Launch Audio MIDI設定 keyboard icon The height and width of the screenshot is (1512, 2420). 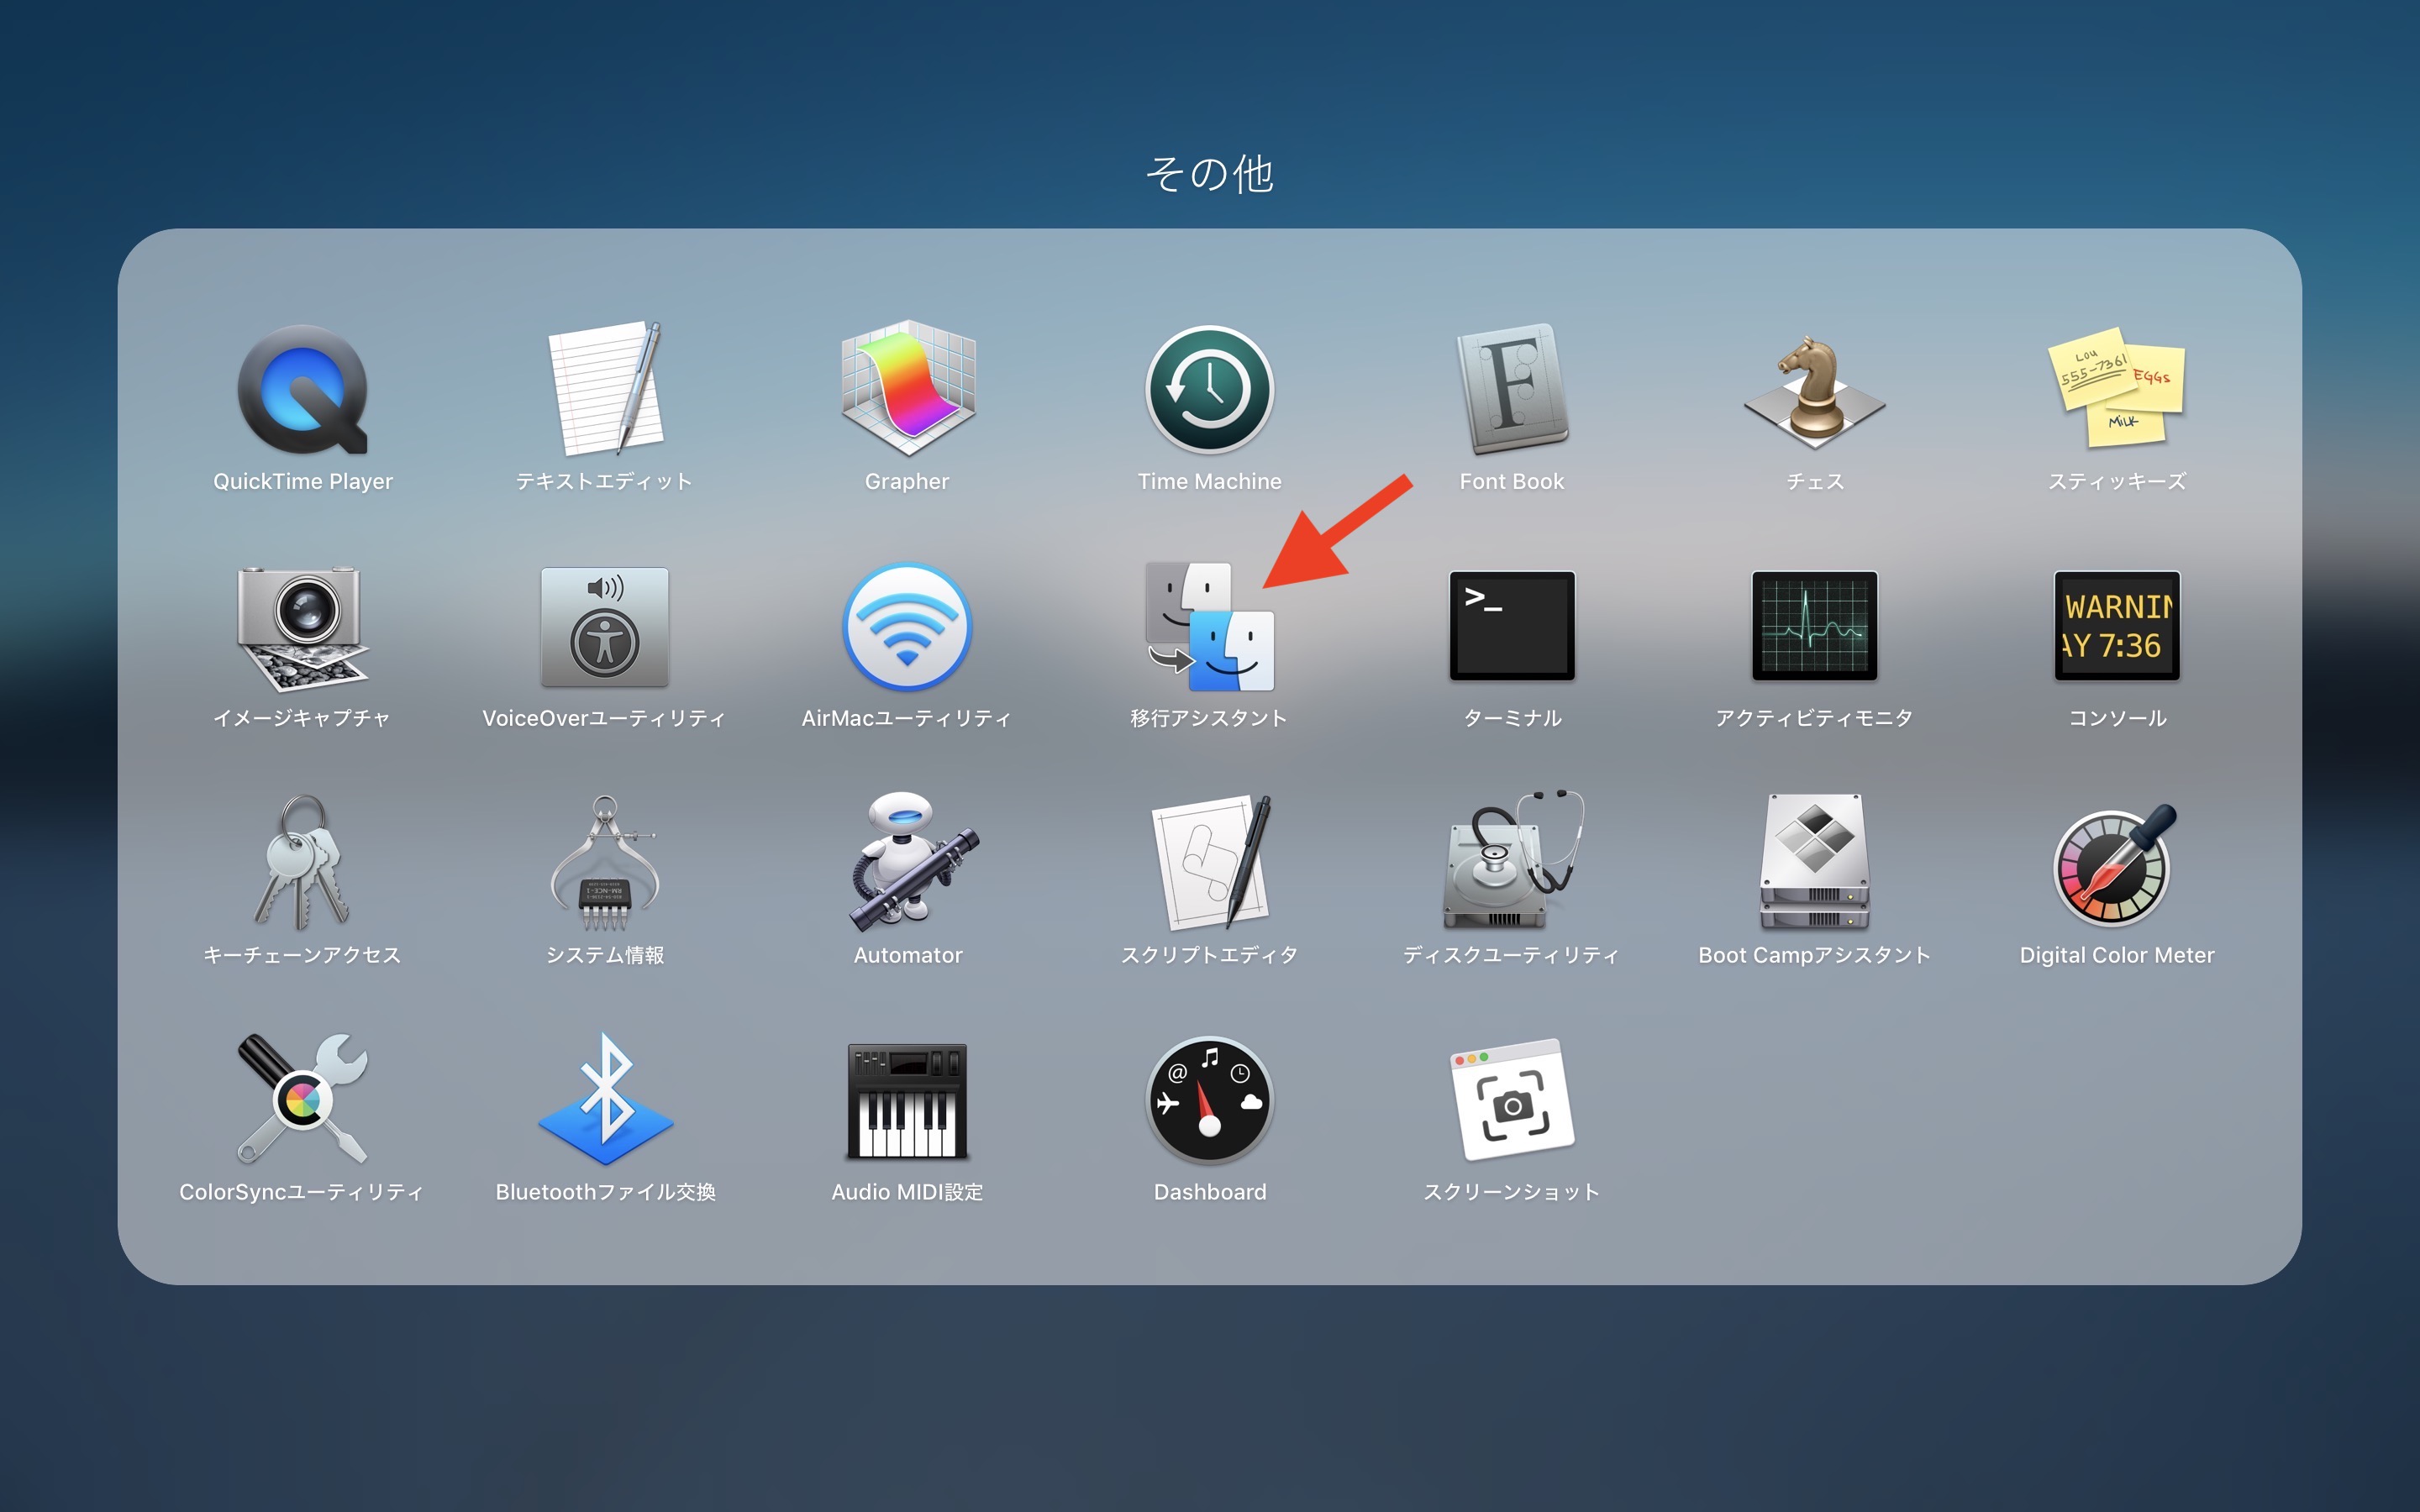coord(907,1101)
